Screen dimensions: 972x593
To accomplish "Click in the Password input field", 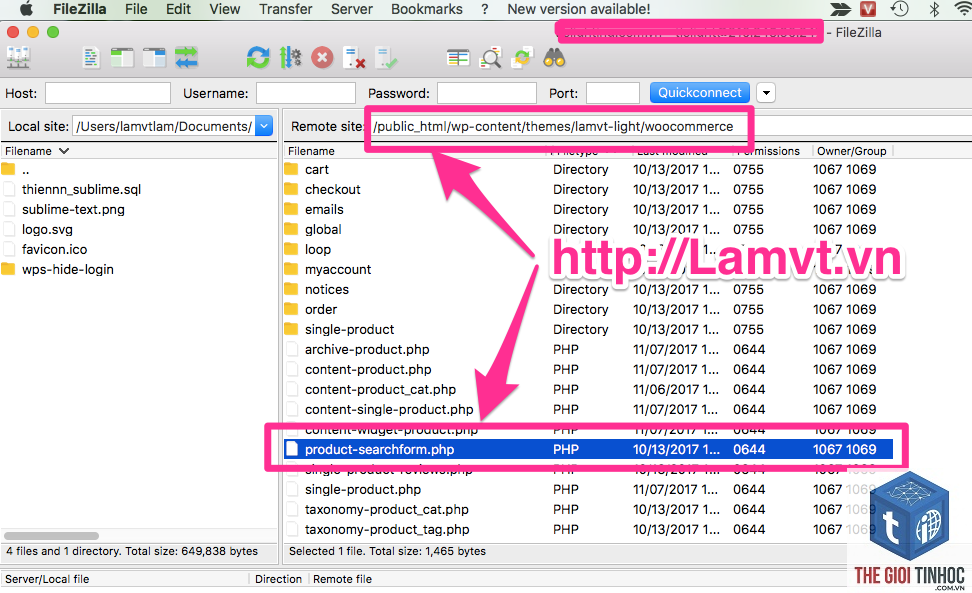I will pyautogui.click(x=487, y=93).
